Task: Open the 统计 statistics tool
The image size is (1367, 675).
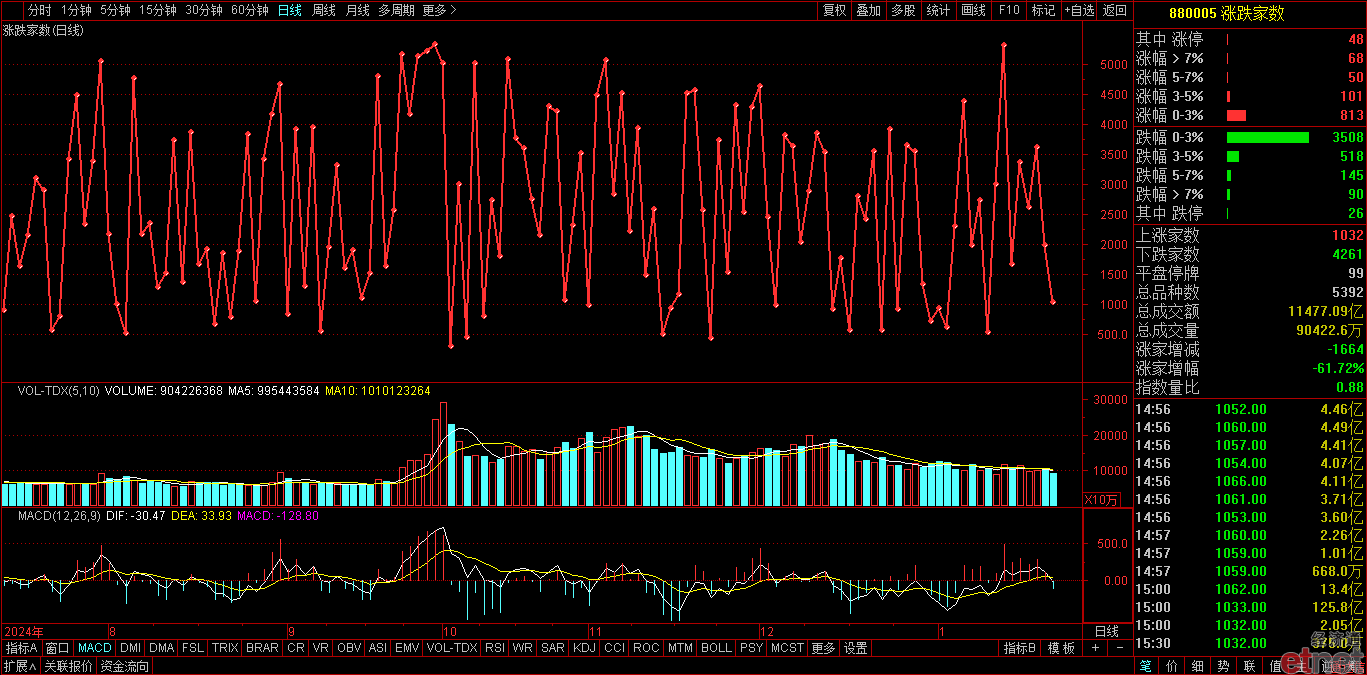Action: point(938,10)
